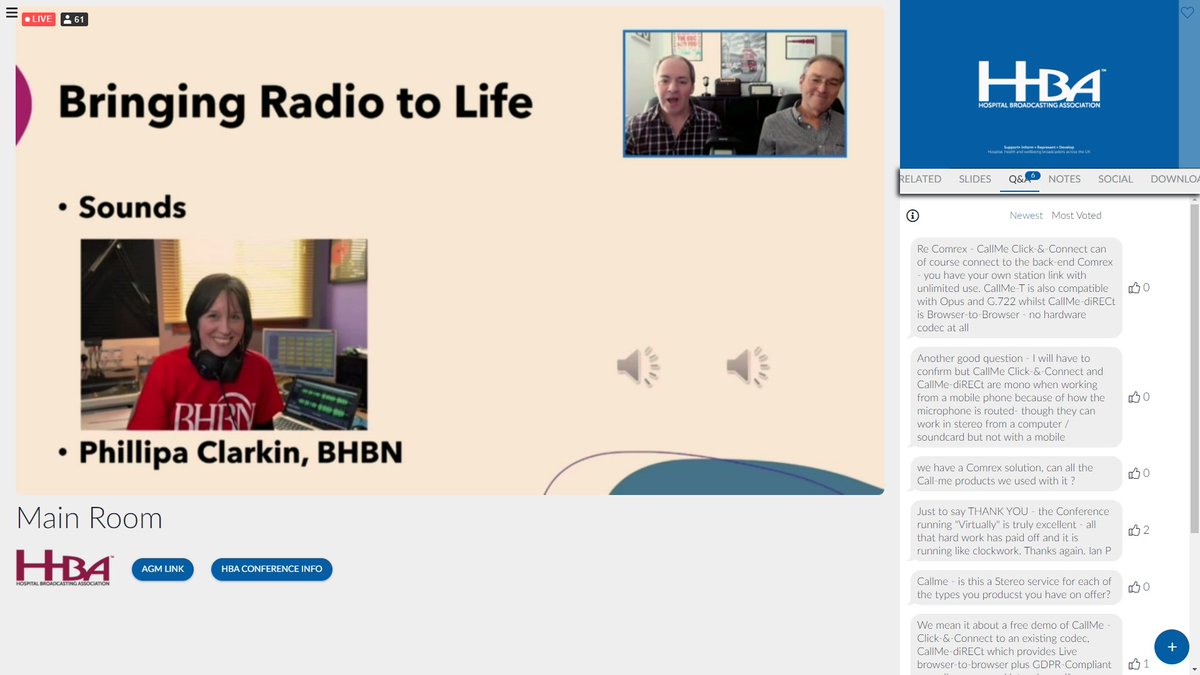The image size is (1200, 675).
Task: Click 'Another good question' message text
Action: coord(1015,397)
